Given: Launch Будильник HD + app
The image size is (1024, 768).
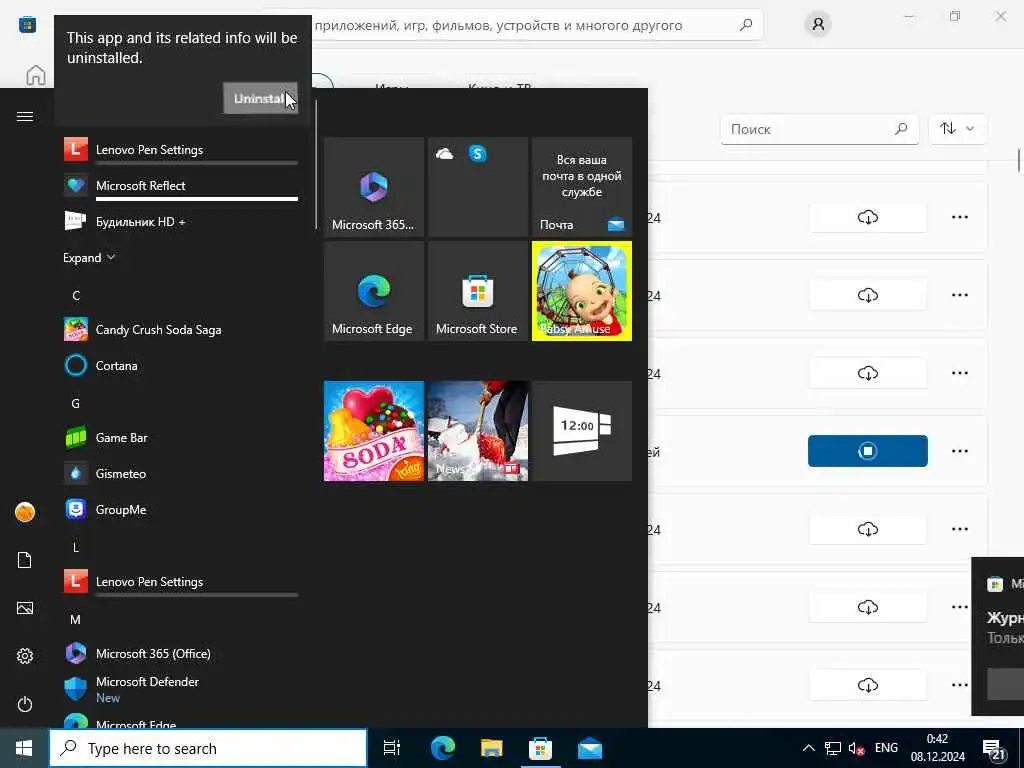Looking at the screenshot, I should click(180, 221).
